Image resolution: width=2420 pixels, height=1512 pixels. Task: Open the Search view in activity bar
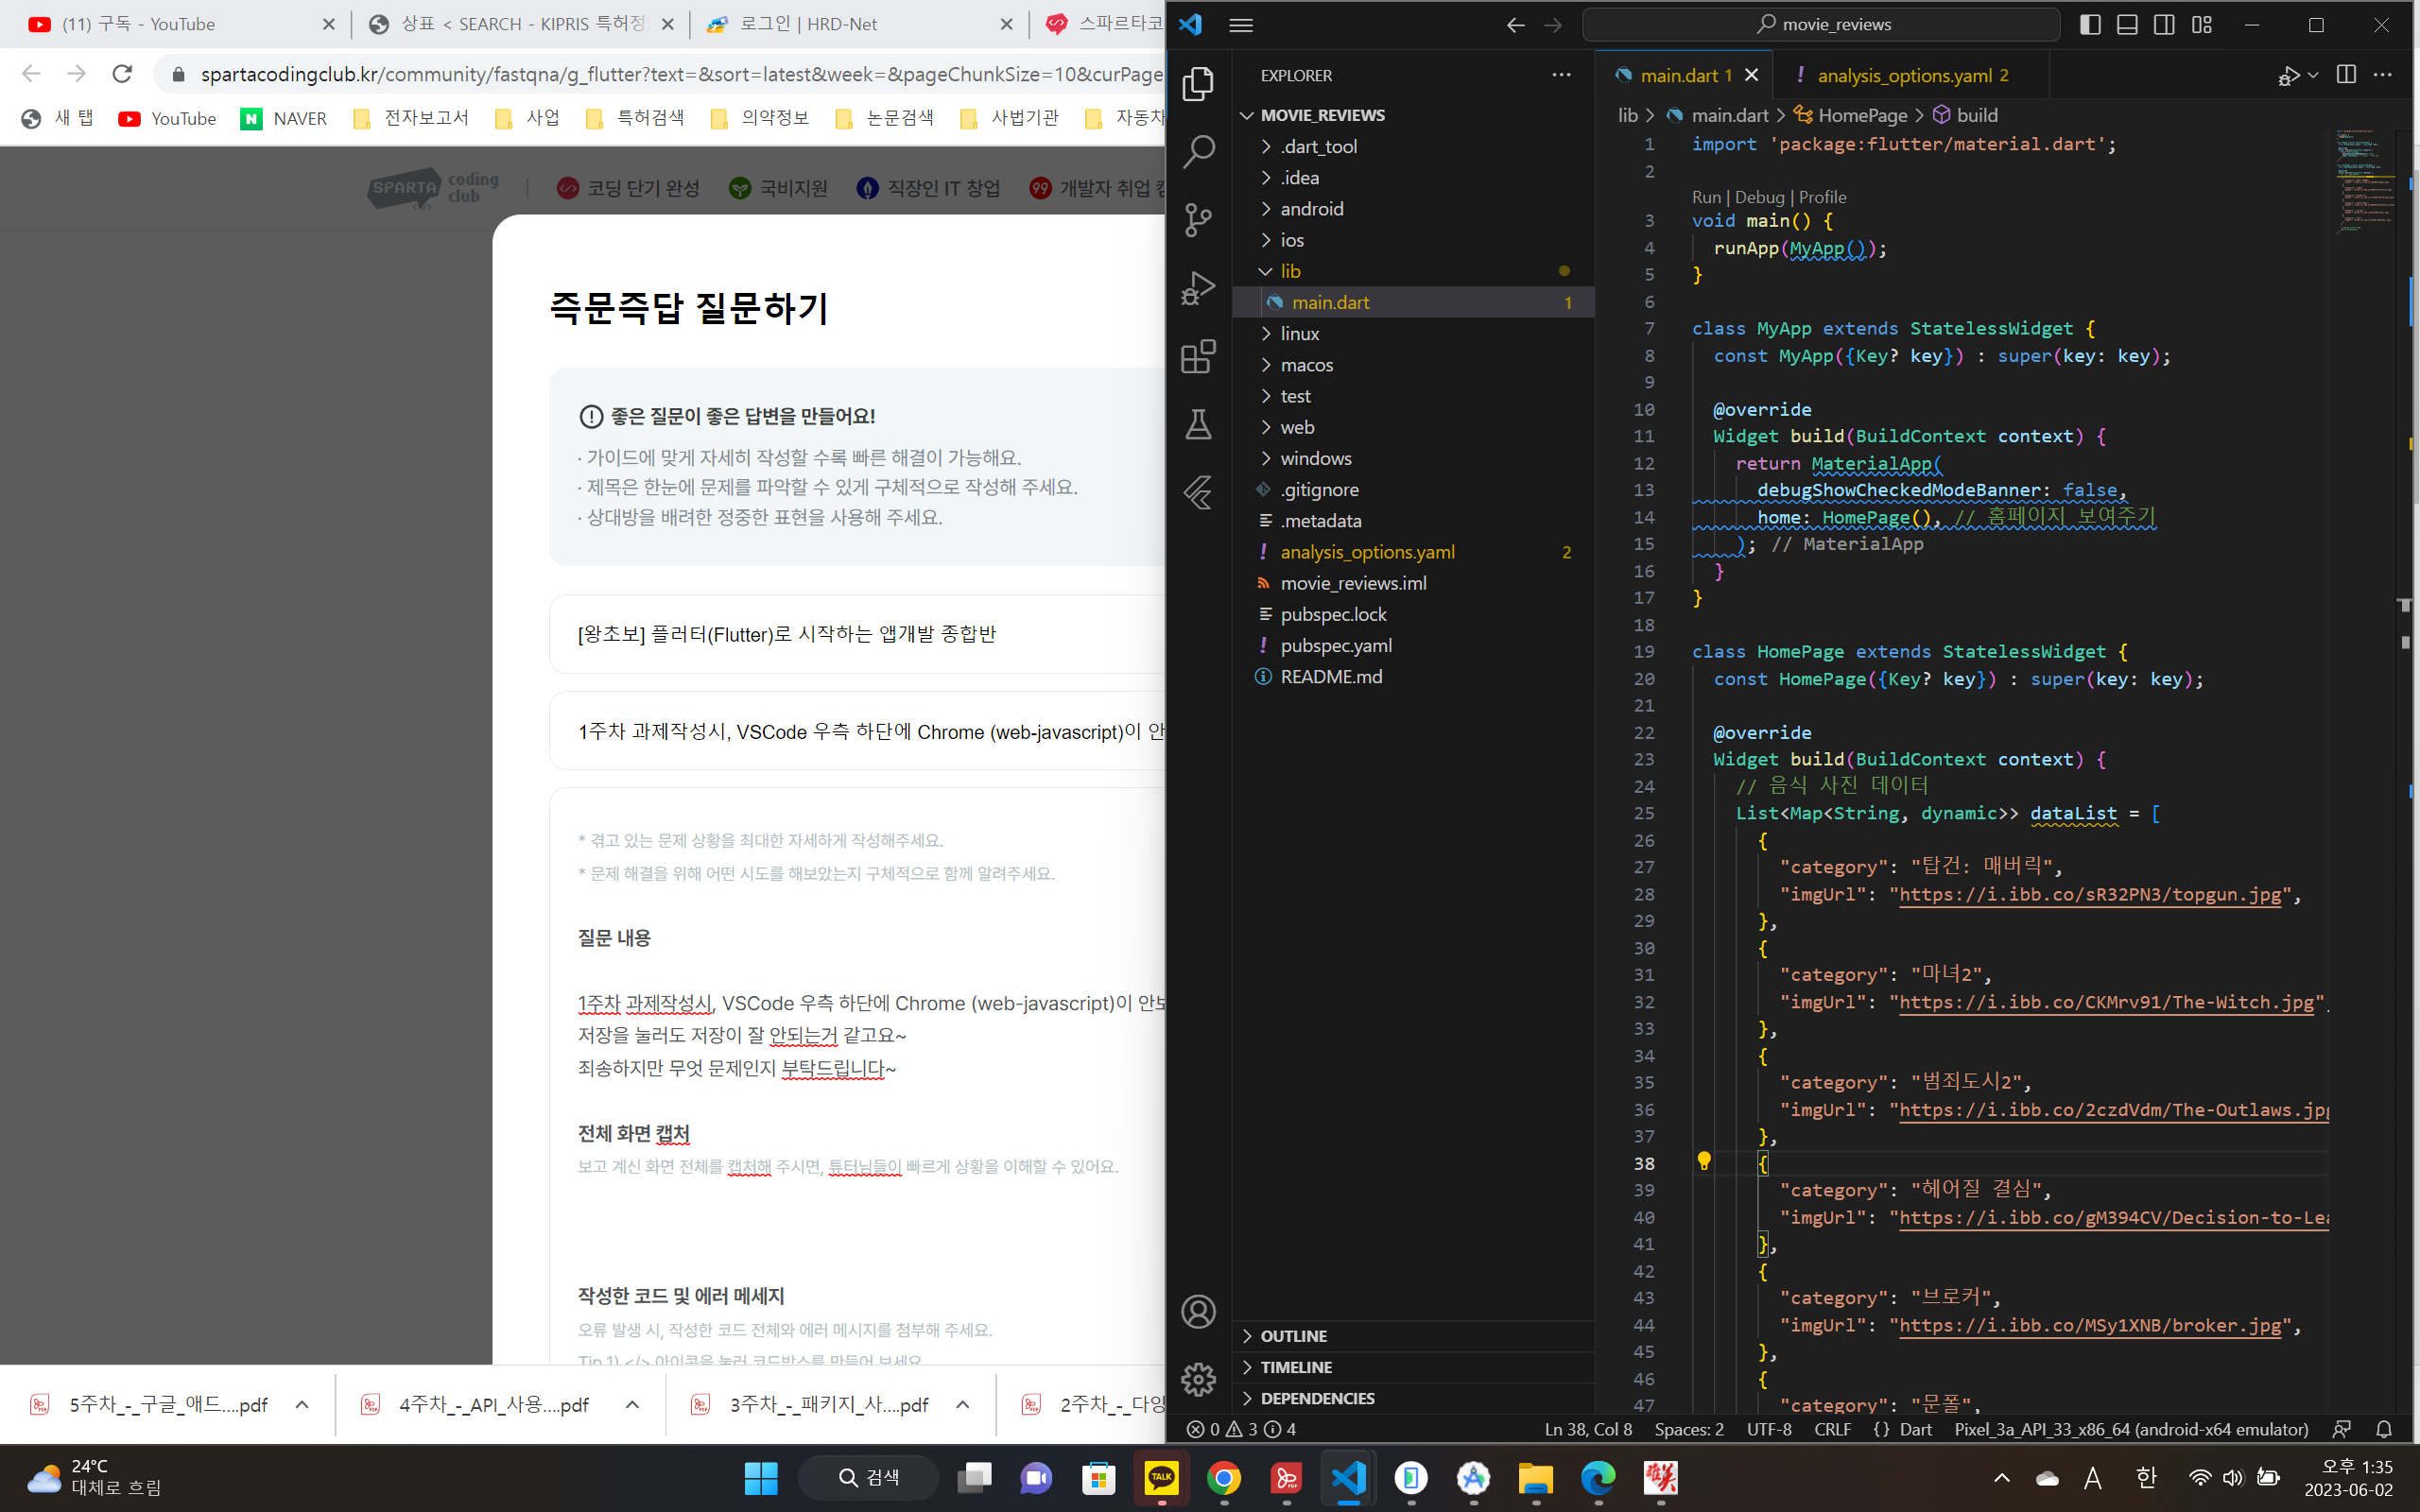click(x=1198, y=152)
